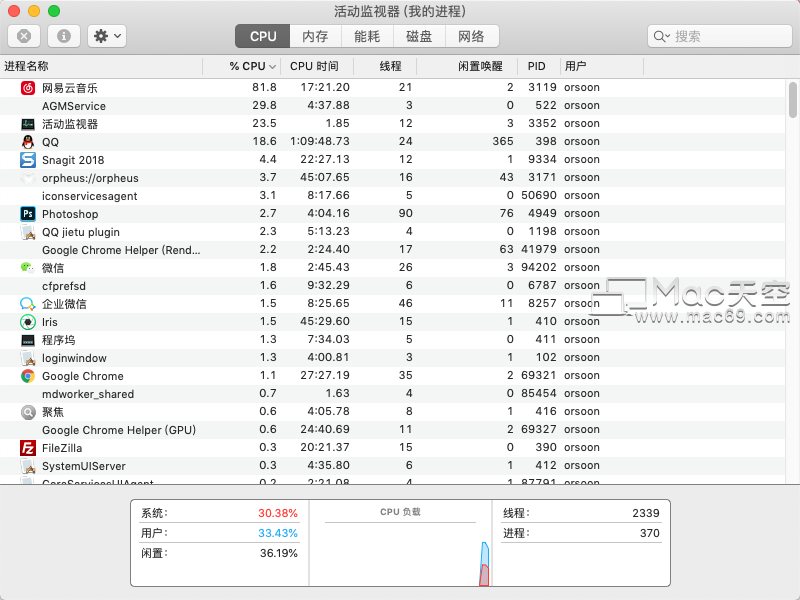This screenshot has height=600, width=800.
Task: Sort by 进程名称 column header
Action: (101, 66)
